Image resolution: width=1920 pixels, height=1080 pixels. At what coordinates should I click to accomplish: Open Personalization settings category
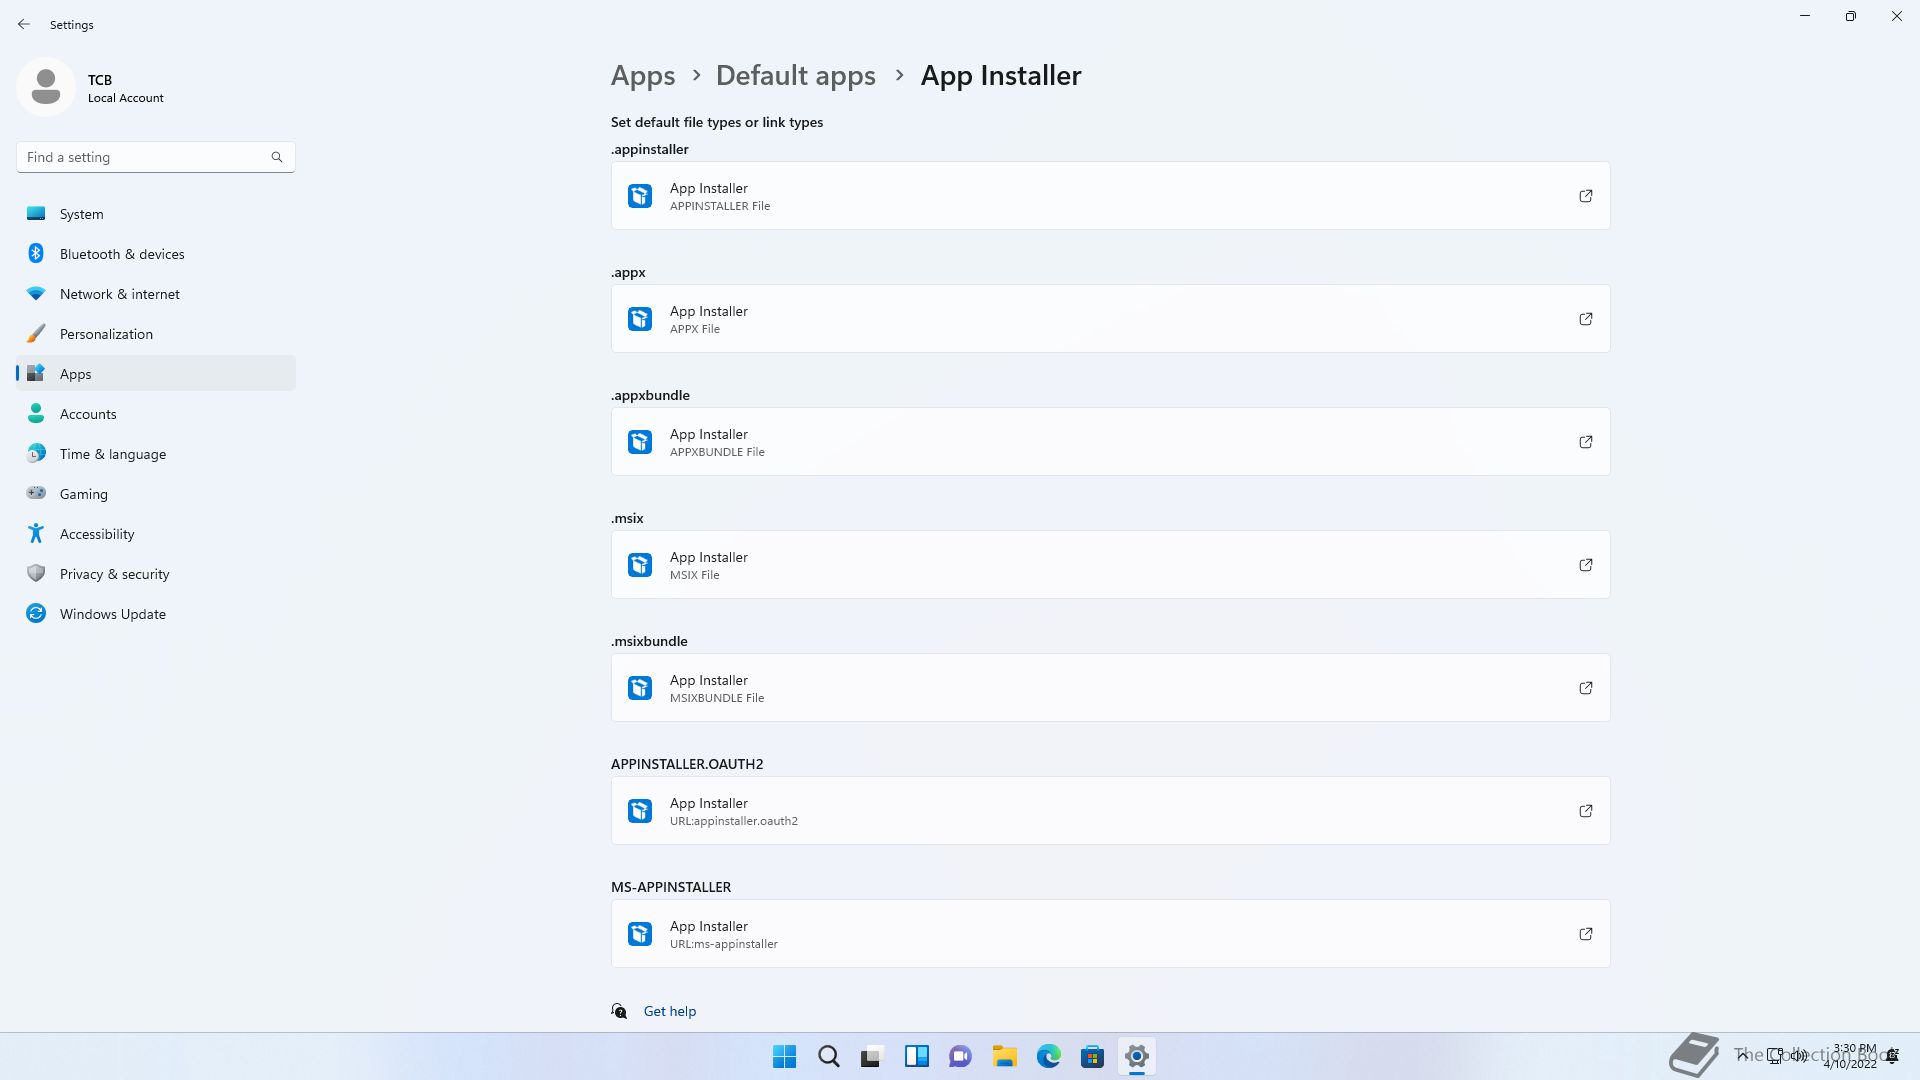coord(156,334)
